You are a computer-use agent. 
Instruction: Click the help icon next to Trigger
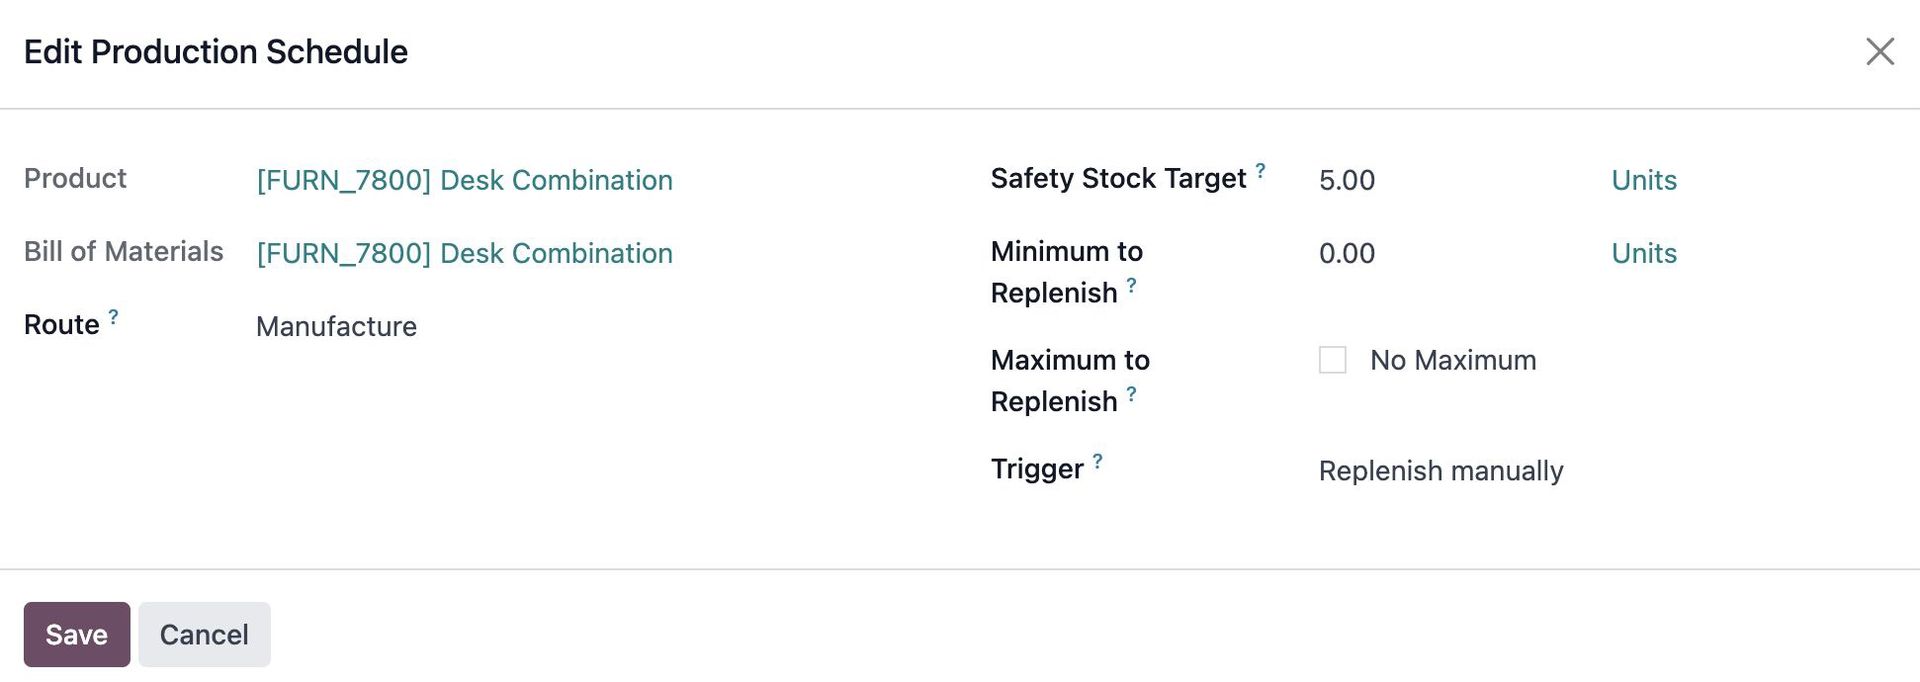point(1097,461)
